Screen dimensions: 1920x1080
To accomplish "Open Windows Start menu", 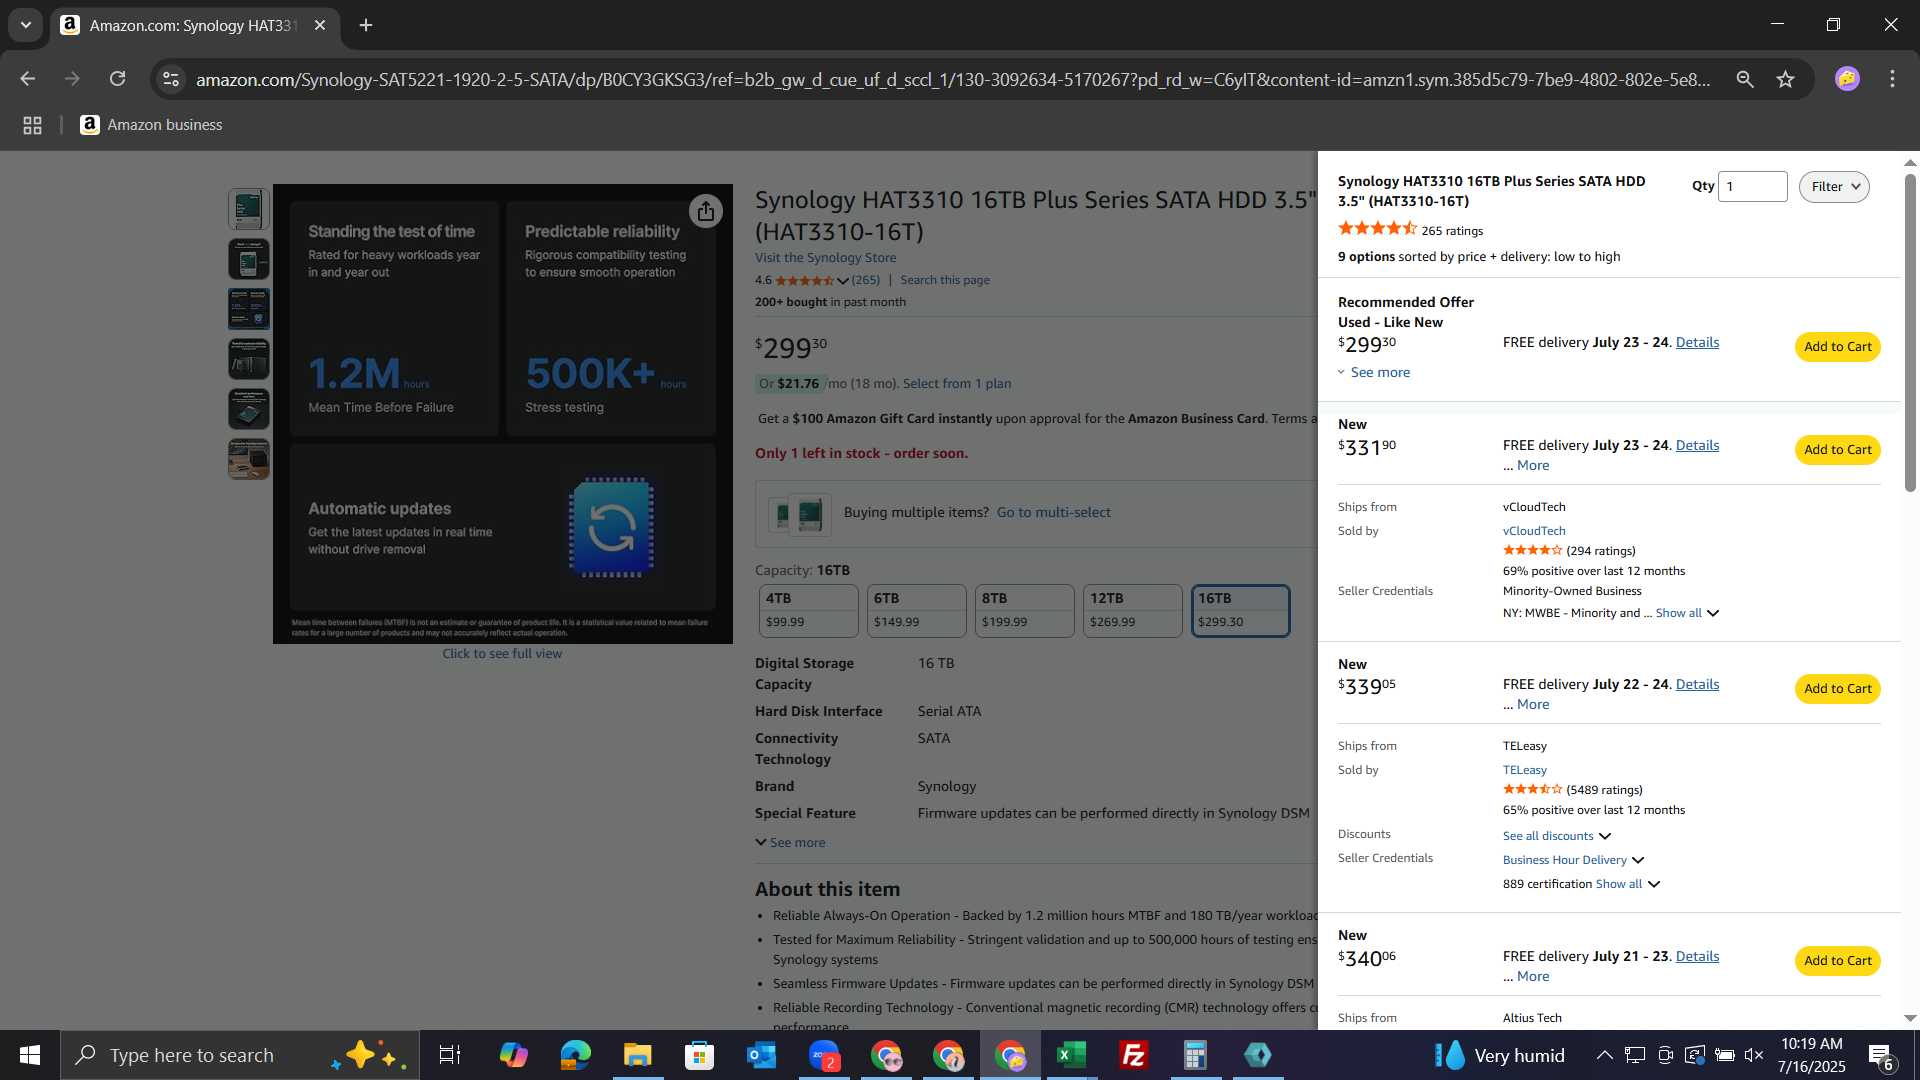I will click(x=30, y=1055).
